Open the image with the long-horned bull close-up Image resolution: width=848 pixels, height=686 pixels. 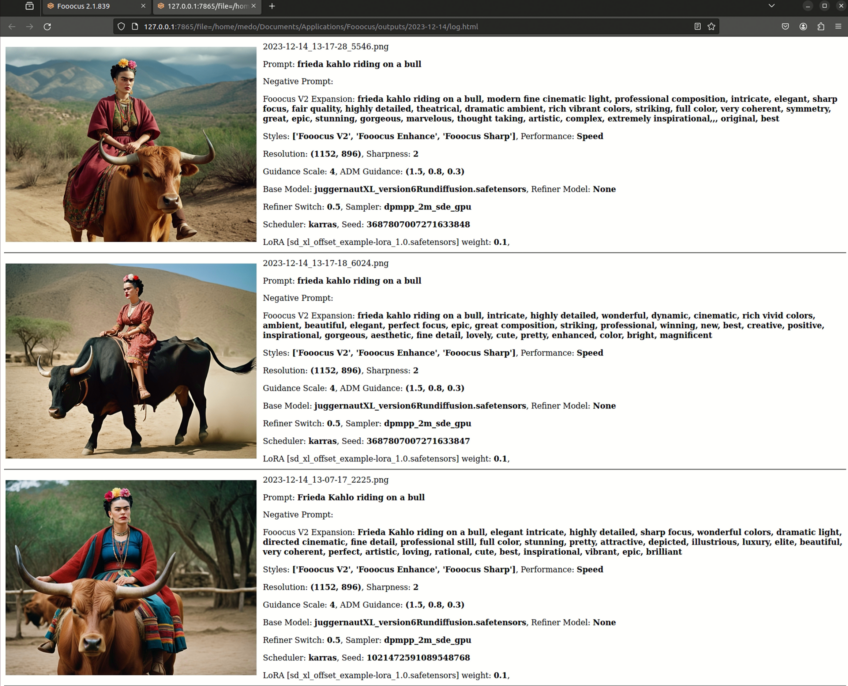point(131,577)
